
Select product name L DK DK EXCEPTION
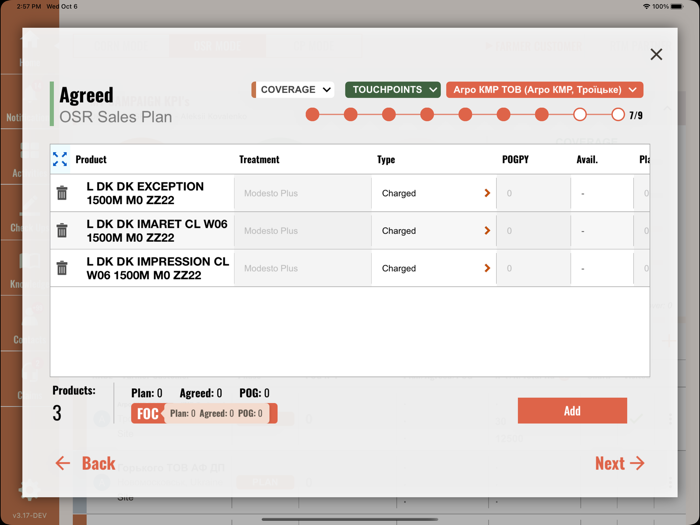(145, 193)
